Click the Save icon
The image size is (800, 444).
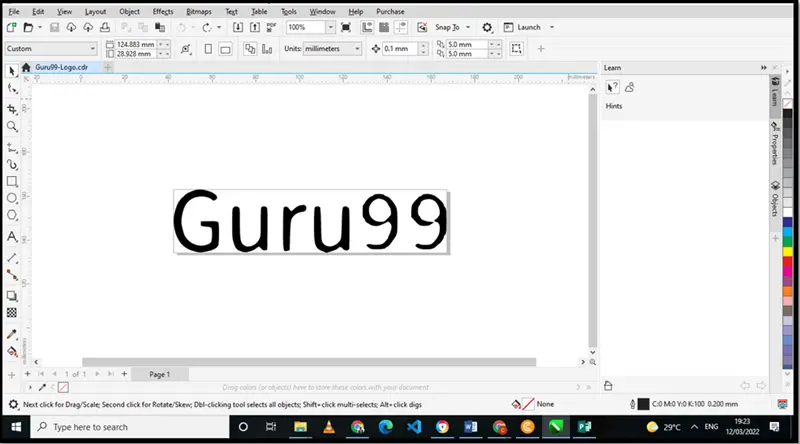[54, 28]
